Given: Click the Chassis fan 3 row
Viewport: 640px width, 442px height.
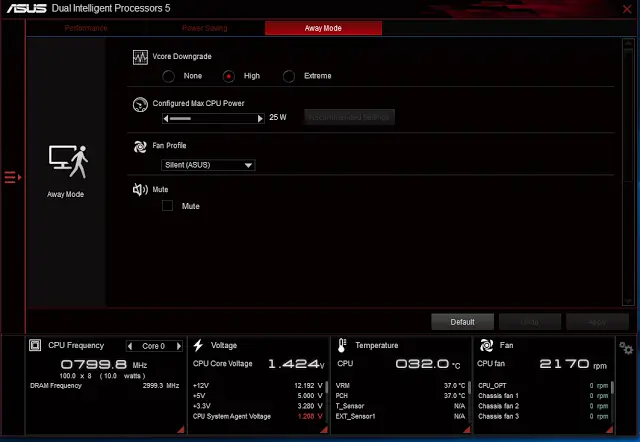Looking at the screenshot, I should 543,416.
